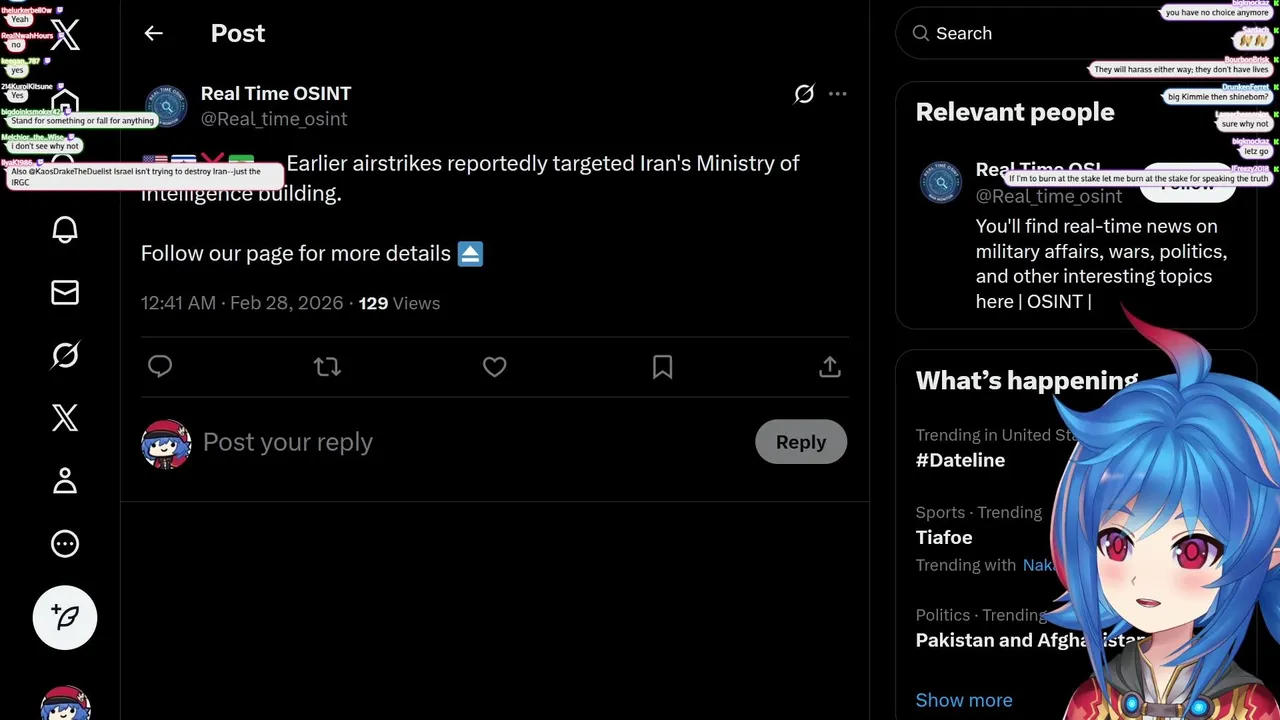This screenshot has height=720, width=1280.
Task: Repost this post using the repost icon
Action: pyautogui.click(x=327, y=367)
